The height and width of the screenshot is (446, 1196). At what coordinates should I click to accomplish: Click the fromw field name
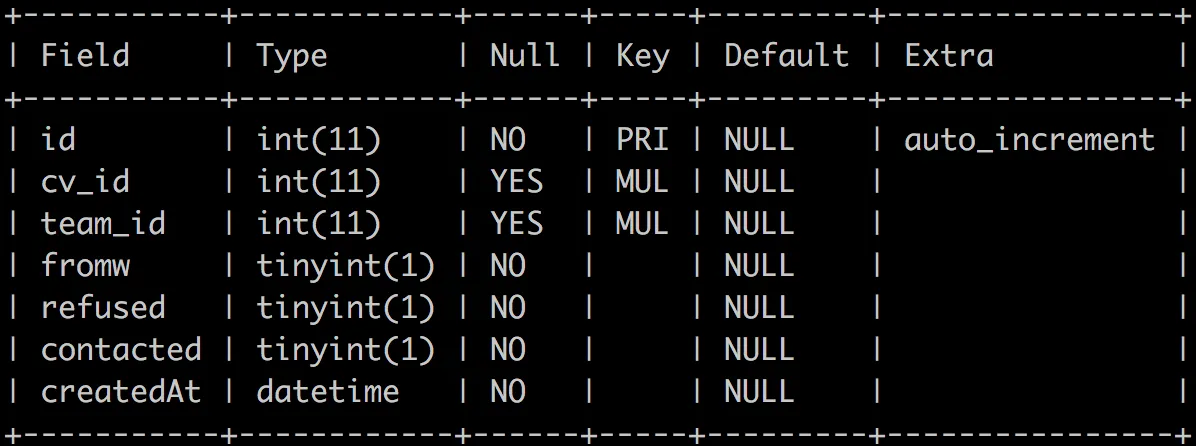[85, 265]
